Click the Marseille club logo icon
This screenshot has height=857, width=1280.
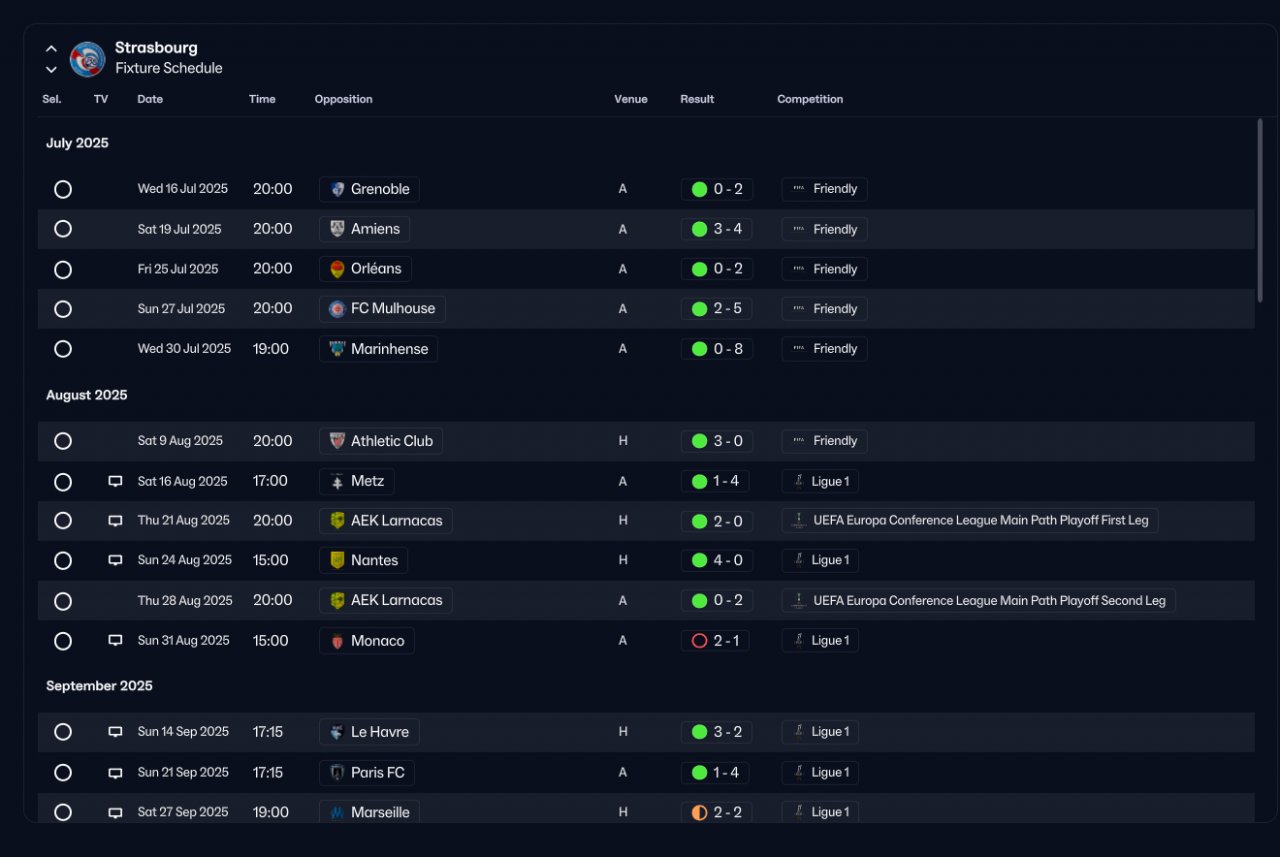[338, 812]
